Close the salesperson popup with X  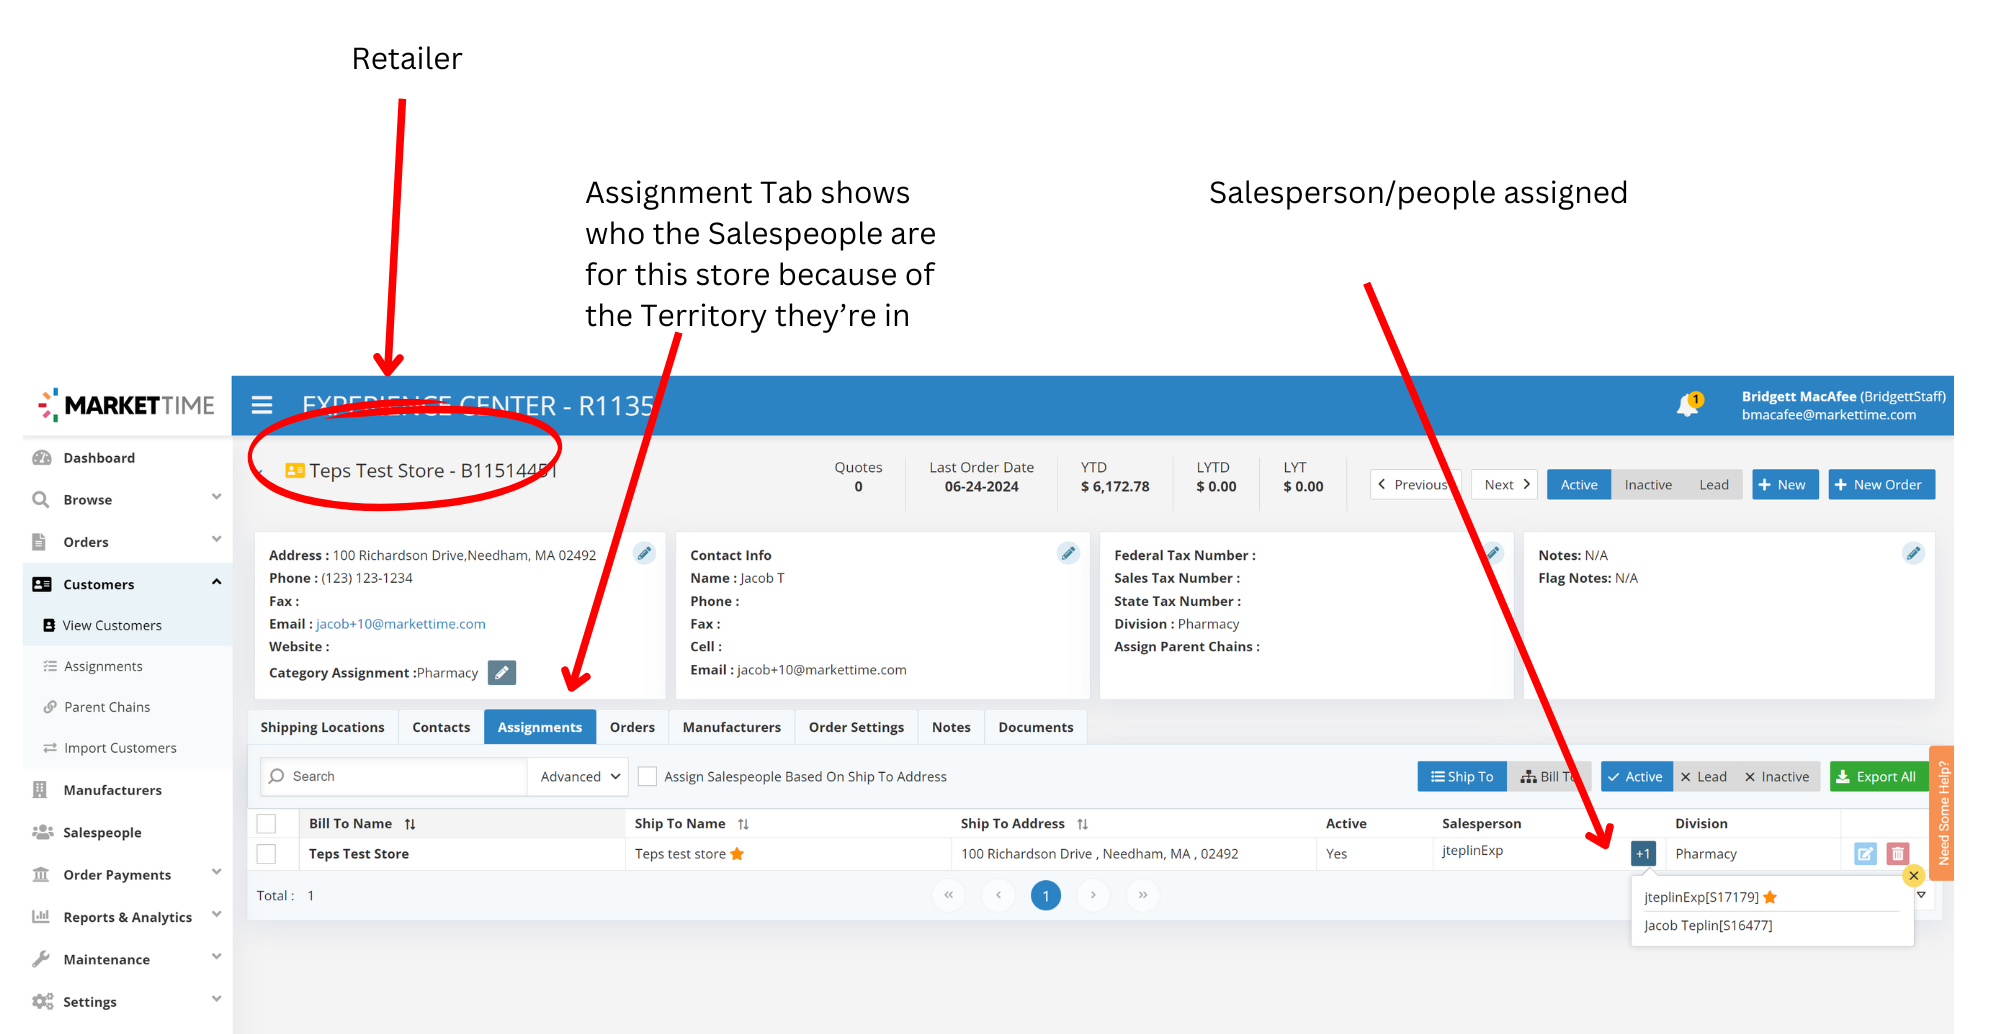(1913, 876)
